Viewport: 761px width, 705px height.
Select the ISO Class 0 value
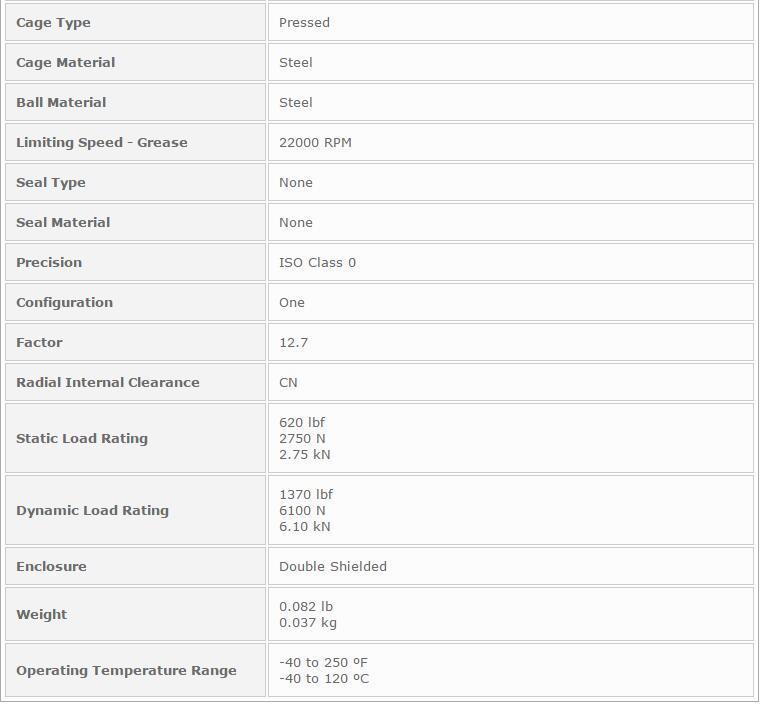(317, 262)
